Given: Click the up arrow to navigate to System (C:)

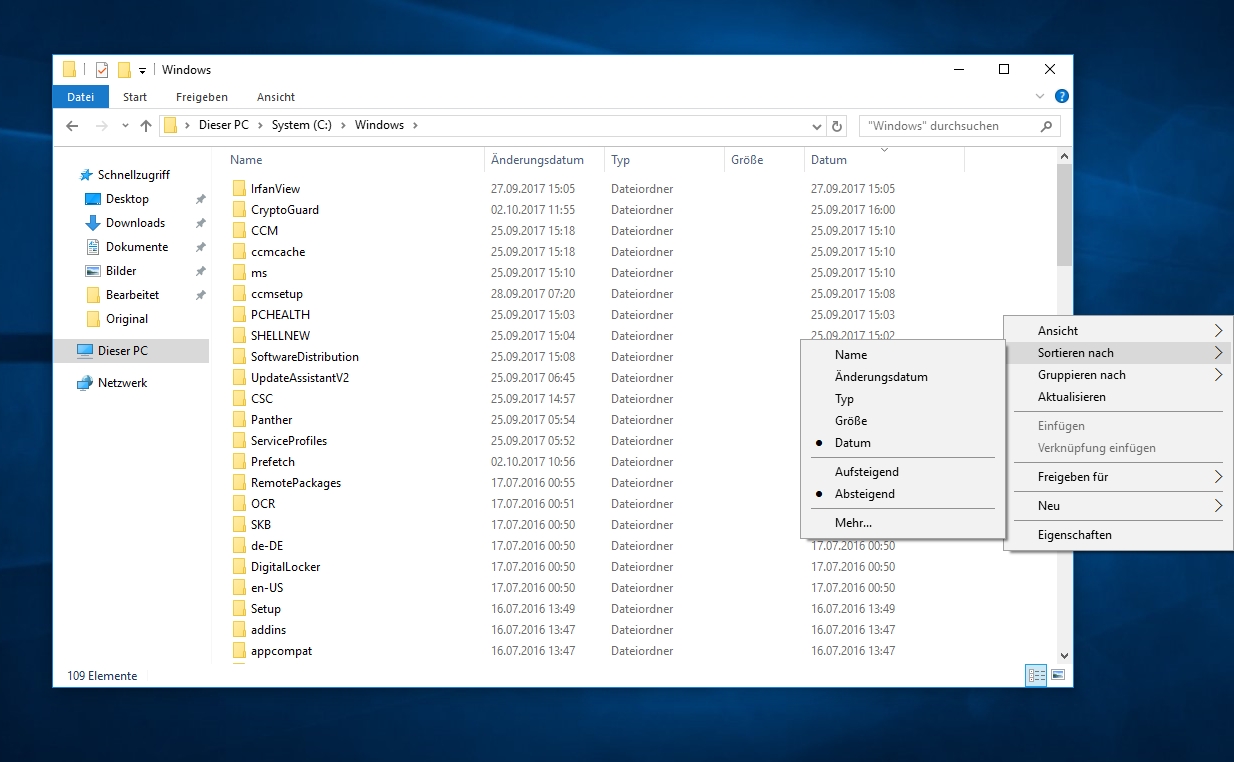Looking at the screenshot, I should point(145,125).
